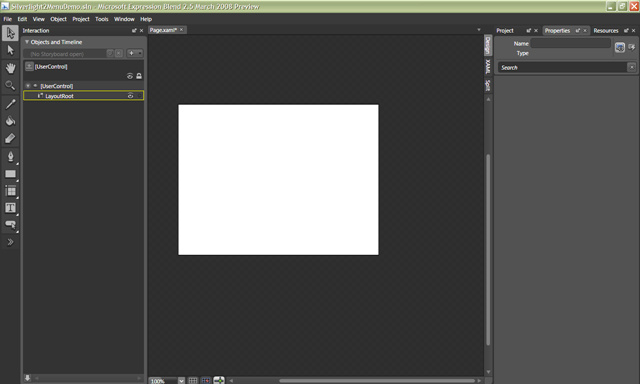
Task: Open the Tools menu
Action: pyautogui.click(x=102, y=19)
